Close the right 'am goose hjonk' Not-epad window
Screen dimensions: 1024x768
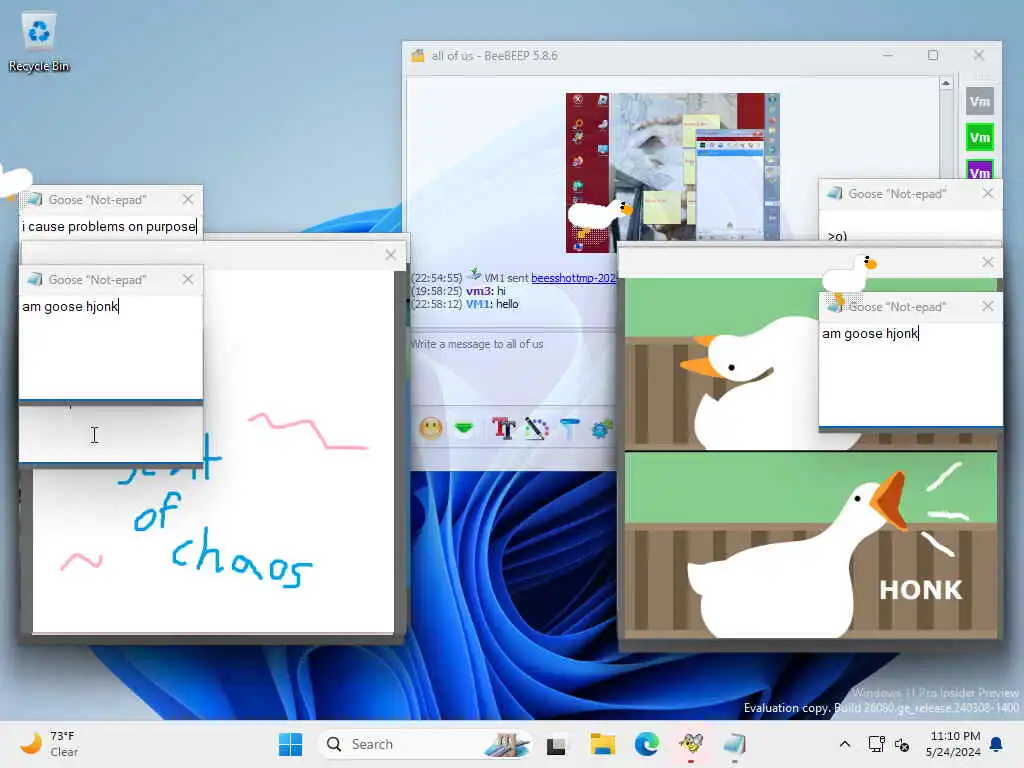(x=987, y=306)
